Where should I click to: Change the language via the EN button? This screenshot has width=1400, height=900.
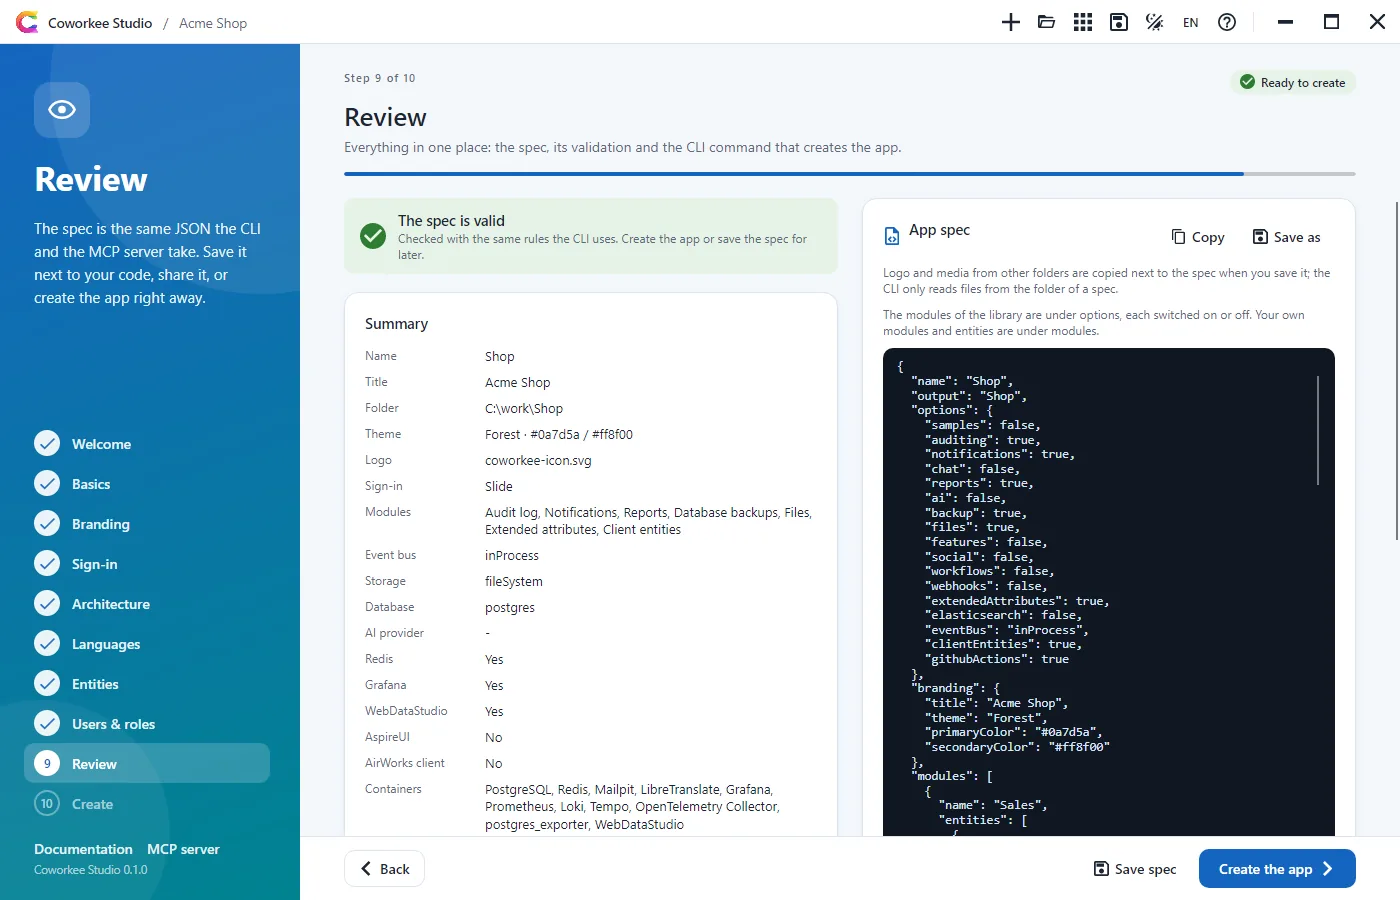pyautogui.click(x=1191, y=22)
